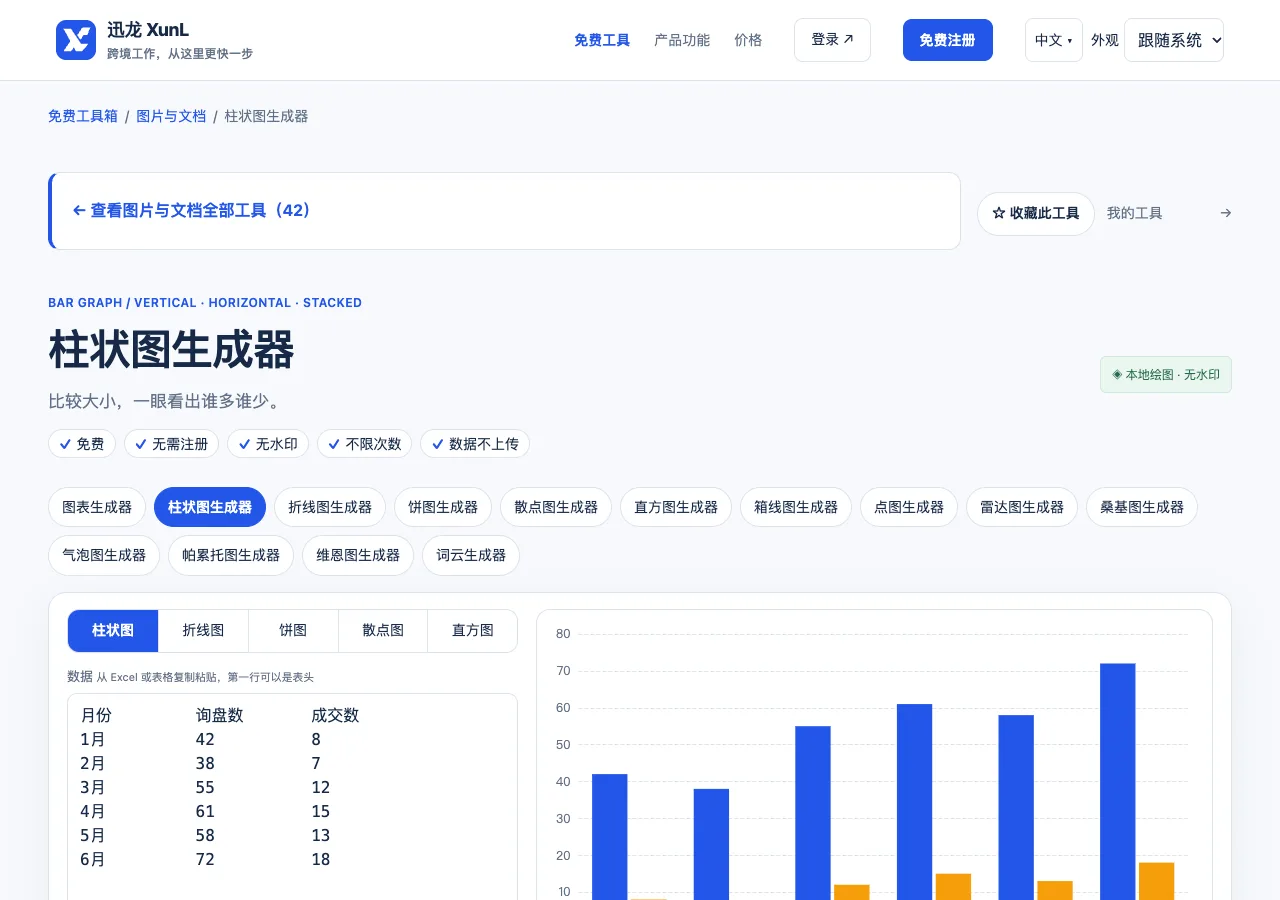Select the 雷达图生成器 tool pill
This screenshot has width=1280, height=900.
point(1022,507)
